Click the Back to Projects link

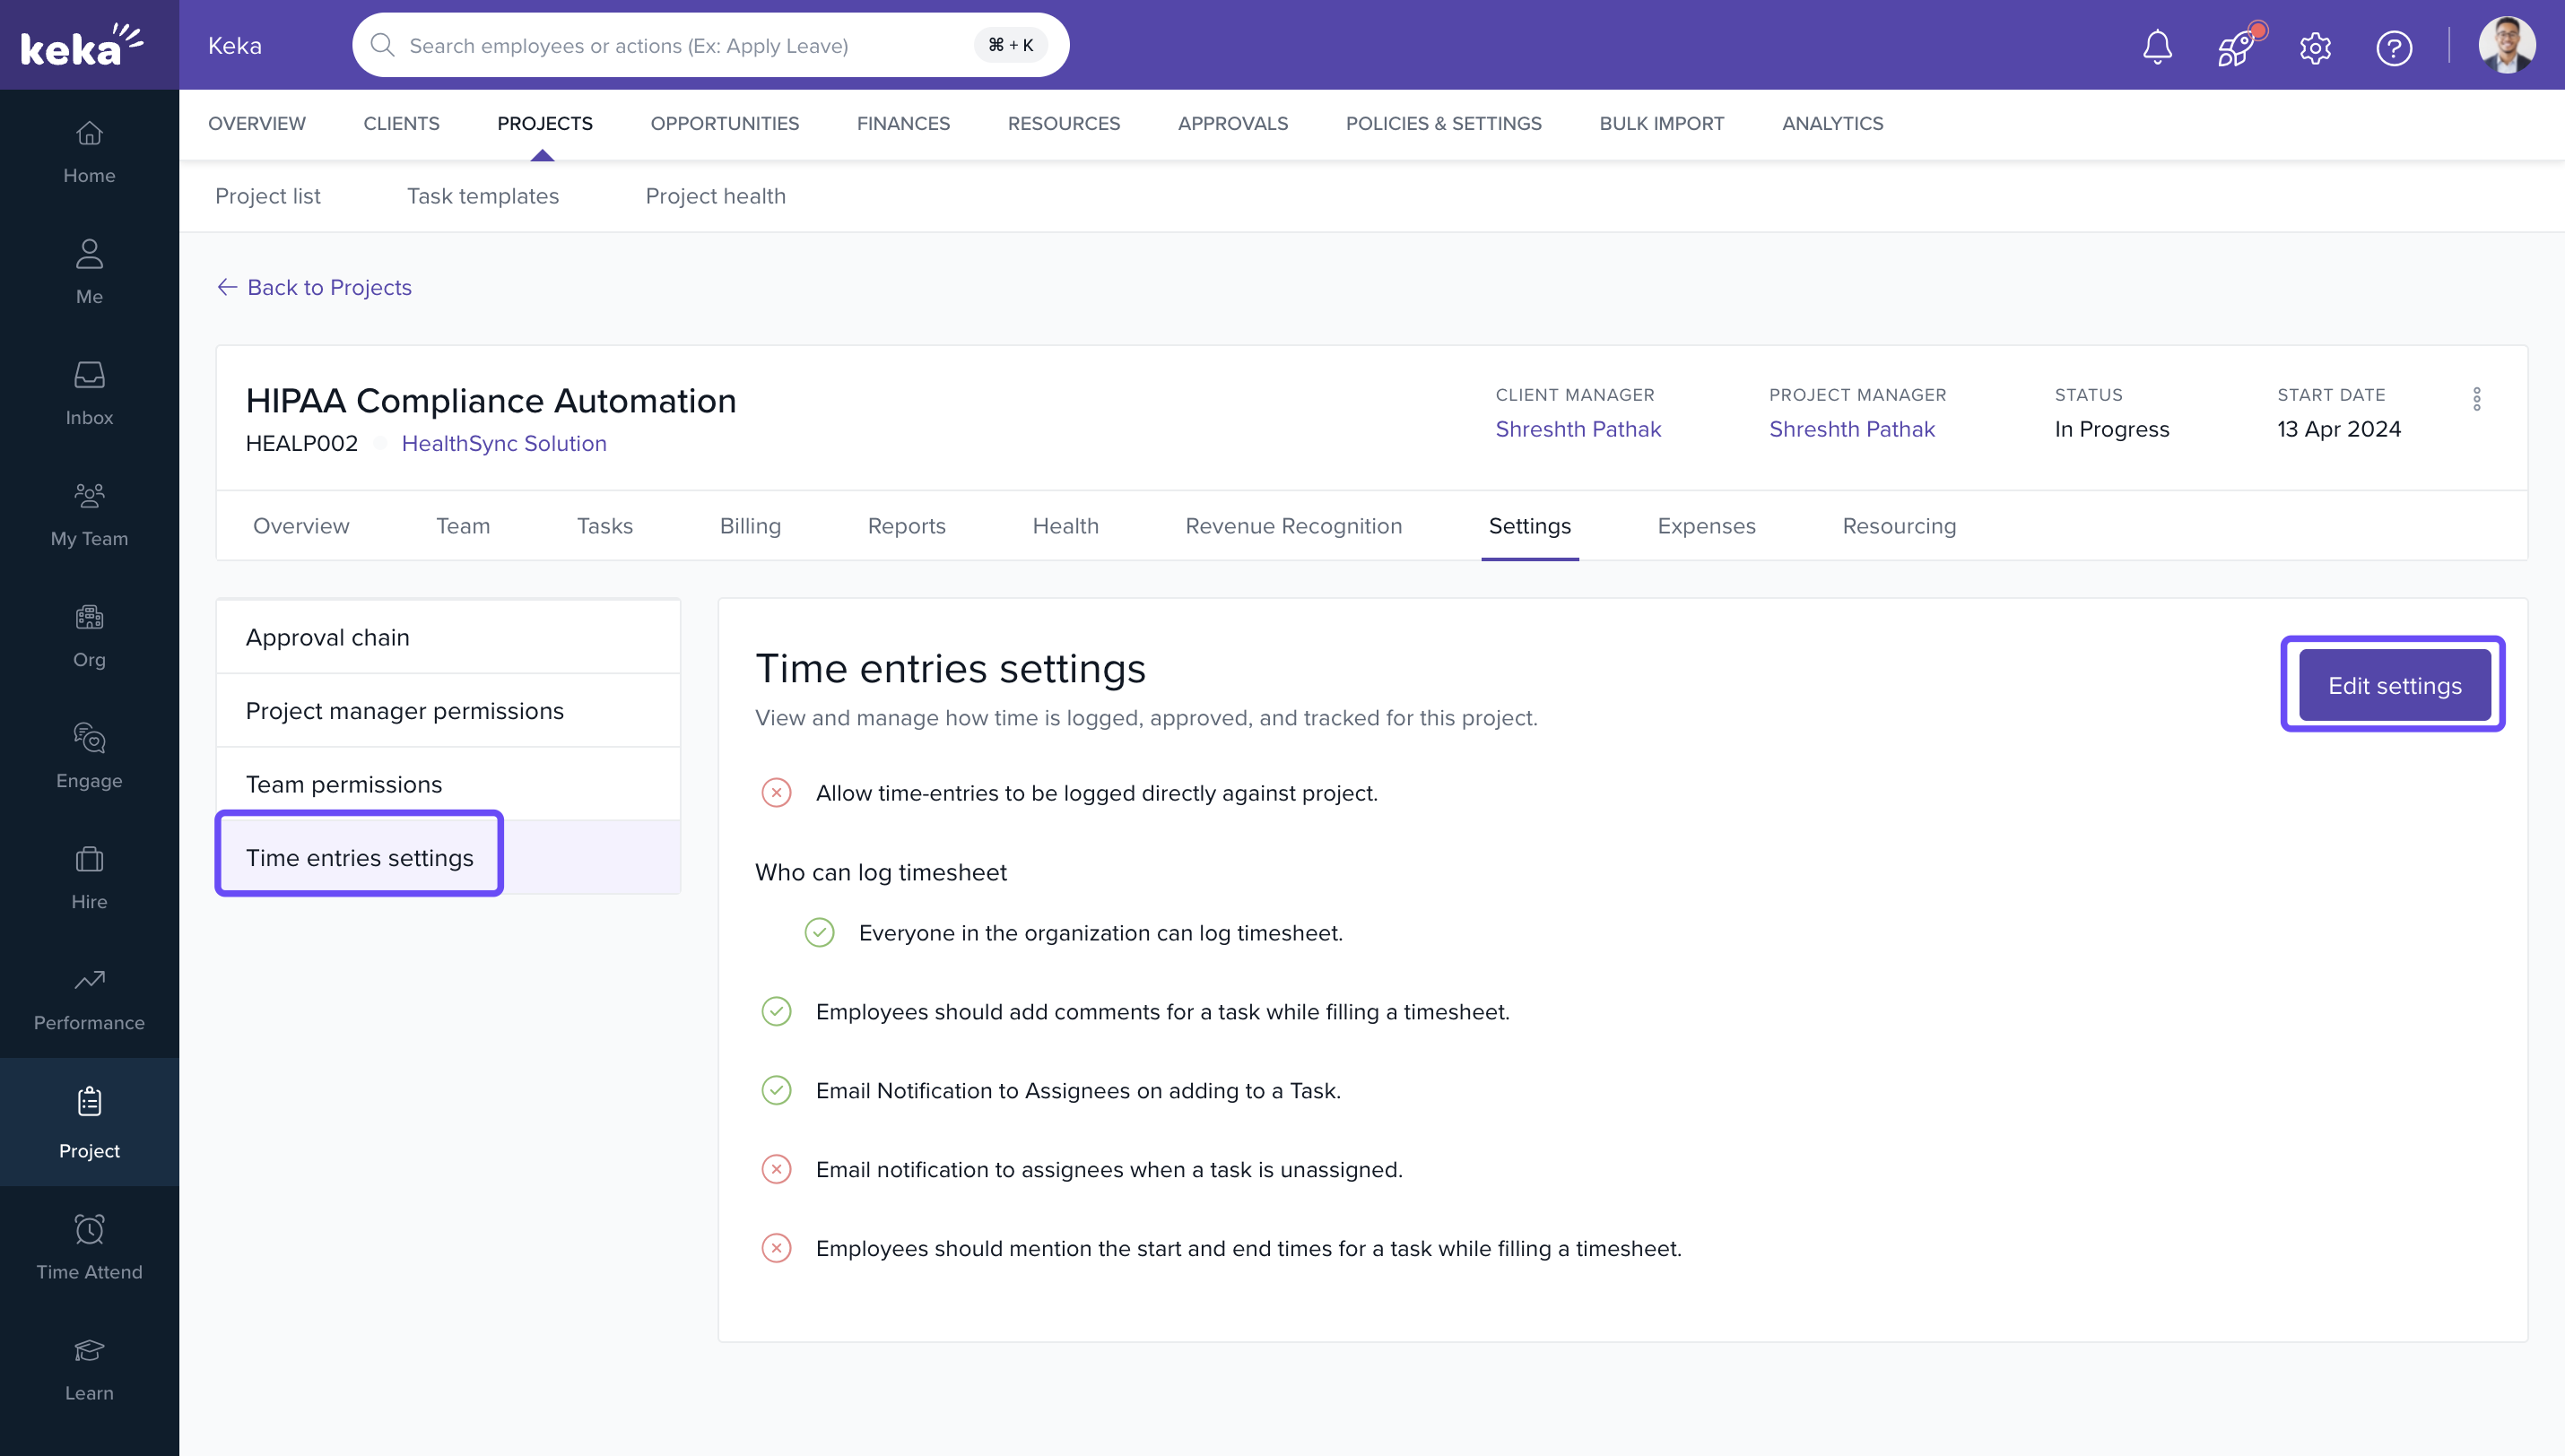pyautogui.click(x=314, y=287)
